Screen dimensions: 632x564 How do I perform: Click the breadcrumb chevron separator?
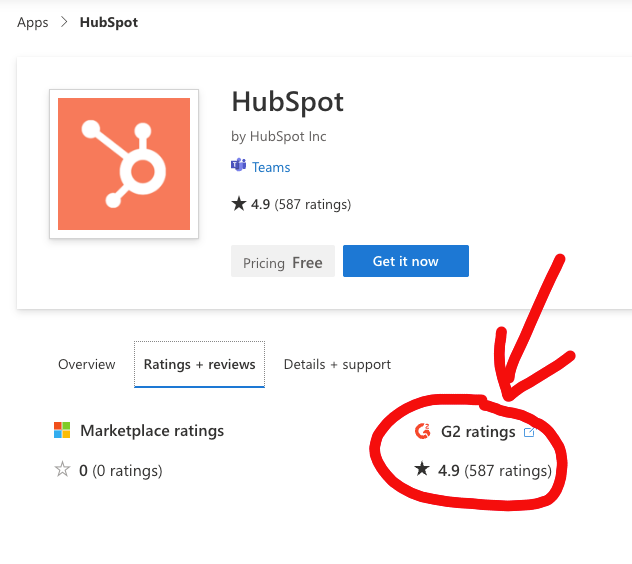click(64, 22)
